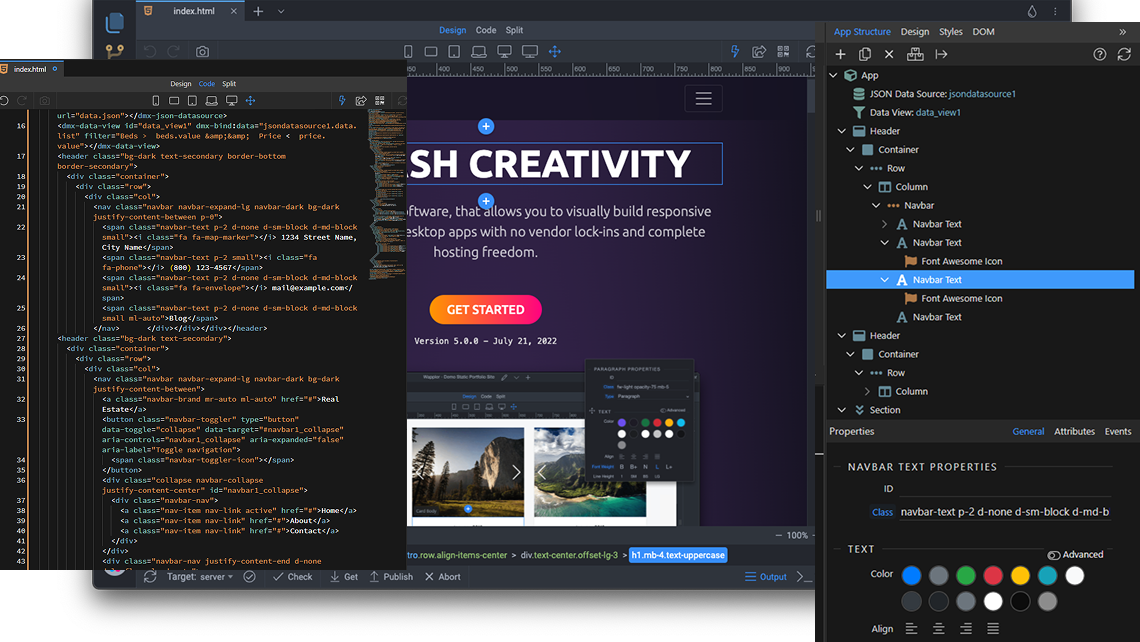Click the Publish button in bottom bar
This screenshot has width=1140, height=642.
pyautogui.click(x=391, y=577)
